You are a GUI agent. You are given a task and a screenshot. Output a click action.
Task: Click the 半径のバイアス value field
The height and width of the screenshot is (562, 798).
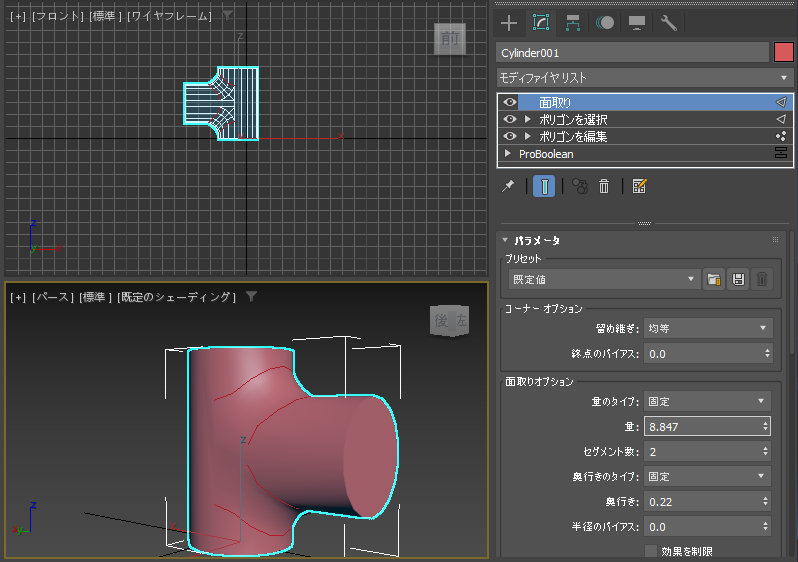tap(702, 527)
